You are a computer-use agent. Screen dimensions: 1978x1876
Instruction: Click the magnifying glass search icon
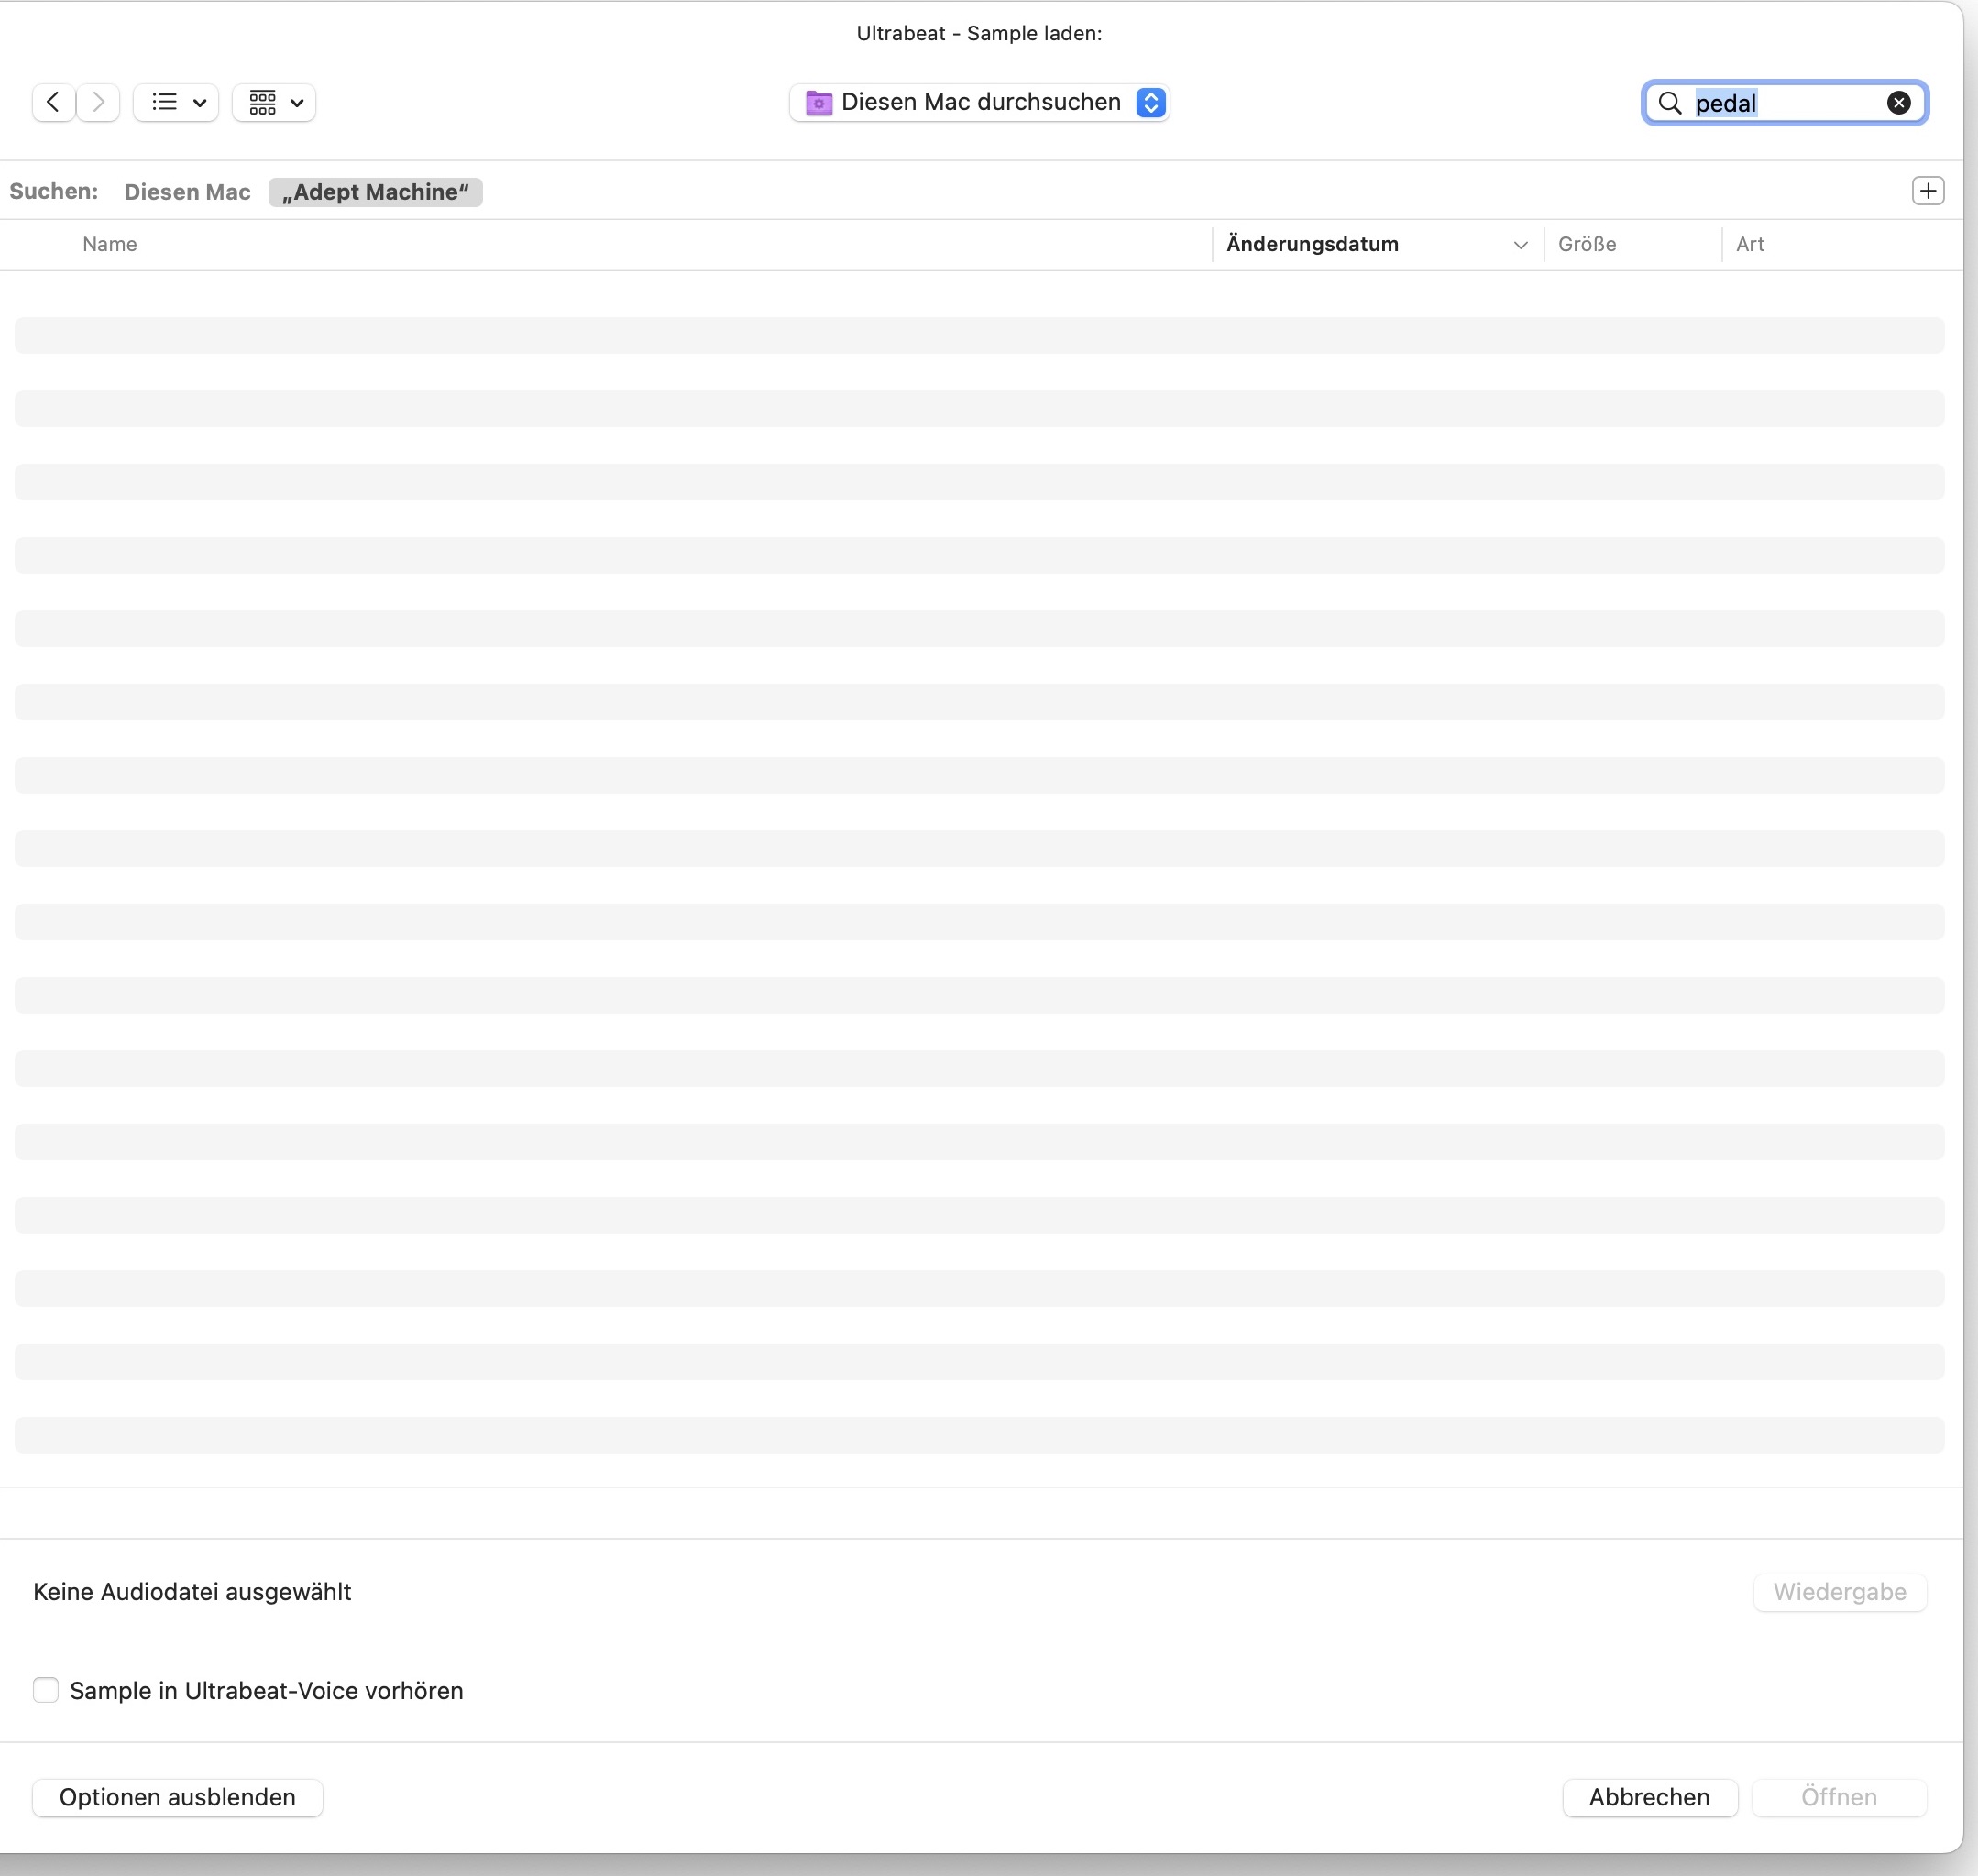coord(1669,103)
